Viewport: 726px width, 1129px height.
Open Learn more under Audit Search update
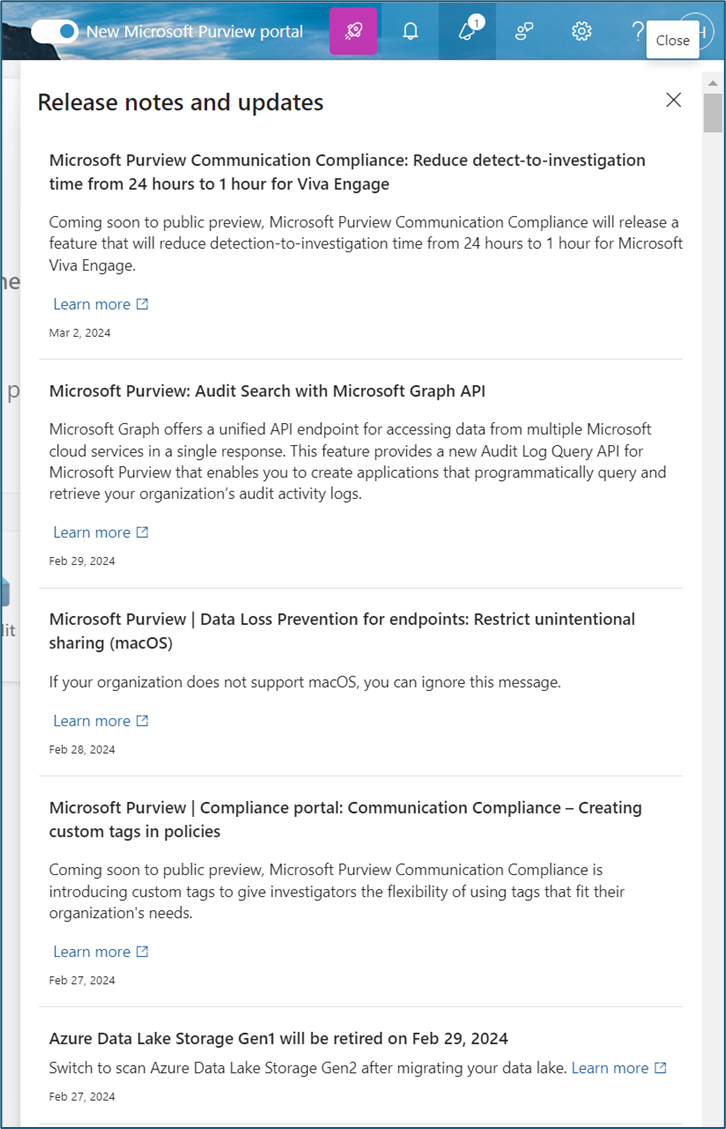[x=92, y=532]
